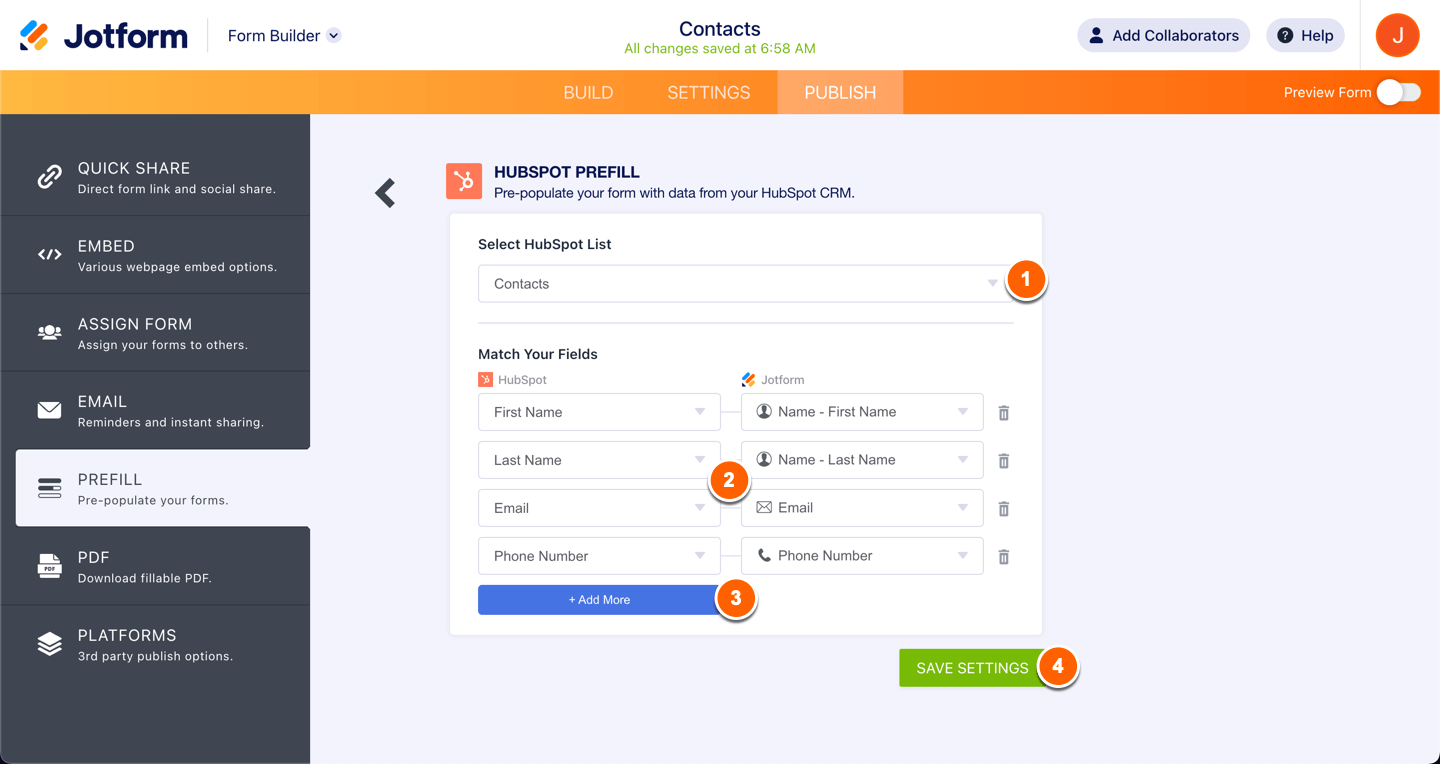Click the HubSpot Prefill logo icon

pos(464,181)
